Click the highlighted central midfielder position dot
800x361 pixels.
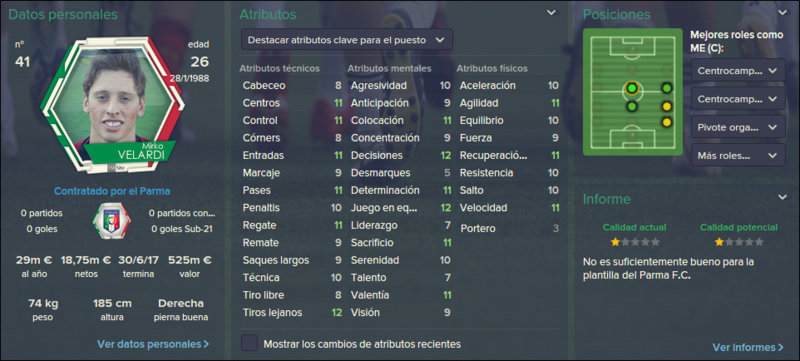tap(632, 89)
